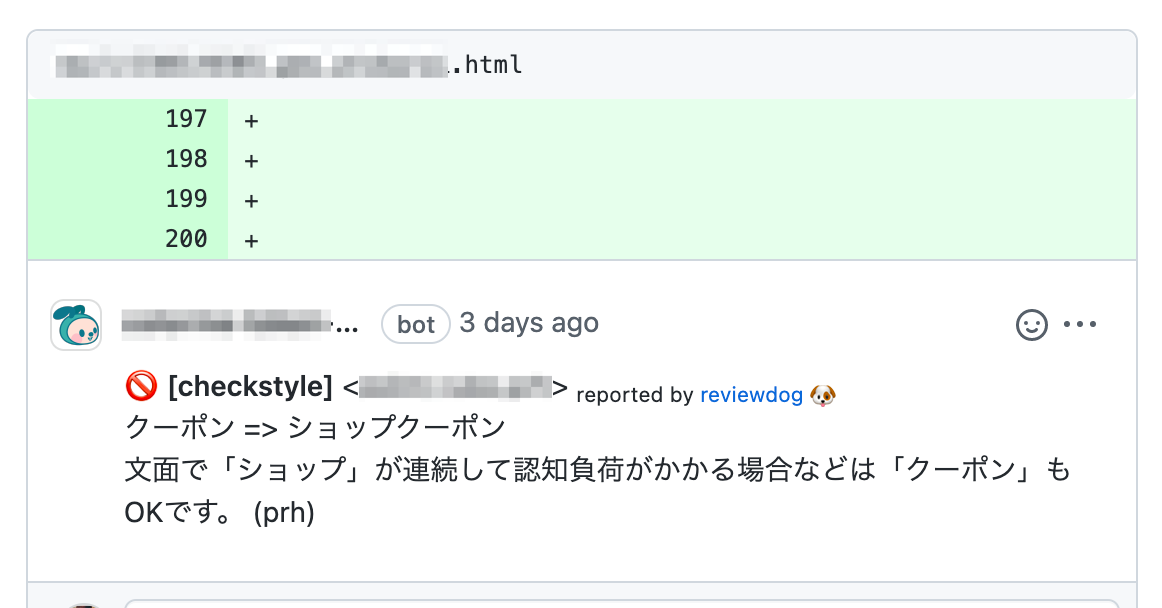Click the bot's mascot avatar image
1162x608 pixels.
[75, 323]
